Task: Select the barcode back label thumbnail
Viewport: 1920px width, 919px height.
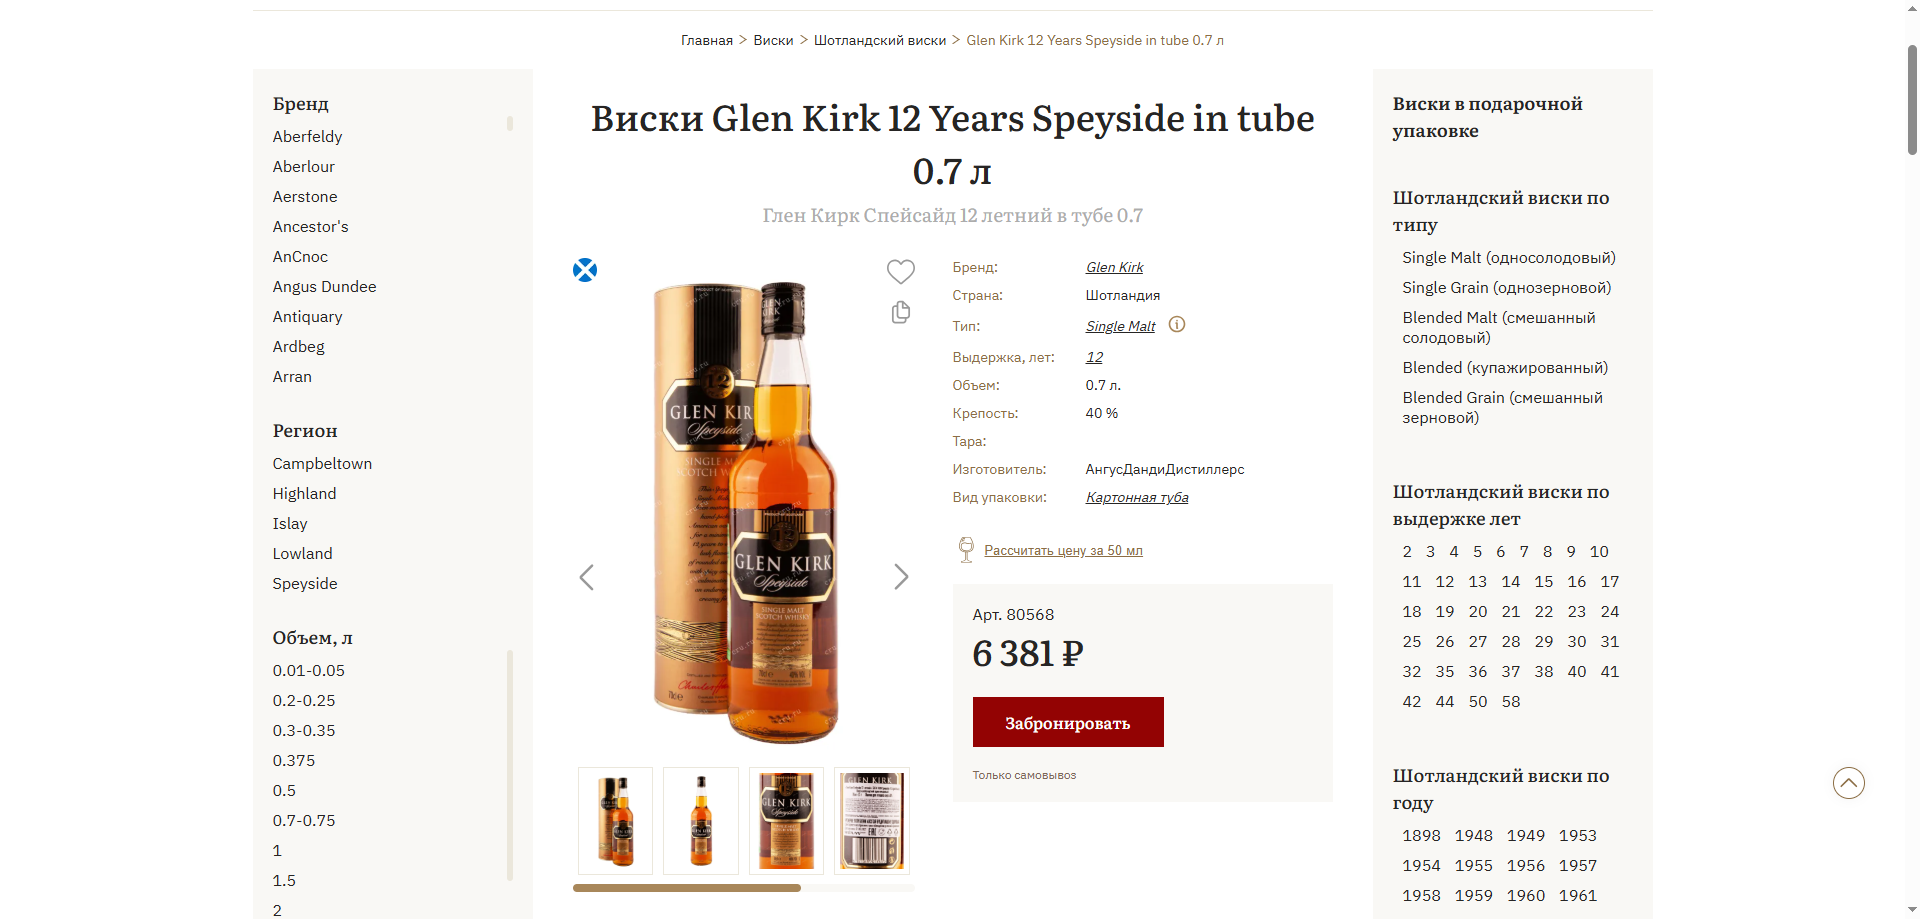Action: point(872,821)
